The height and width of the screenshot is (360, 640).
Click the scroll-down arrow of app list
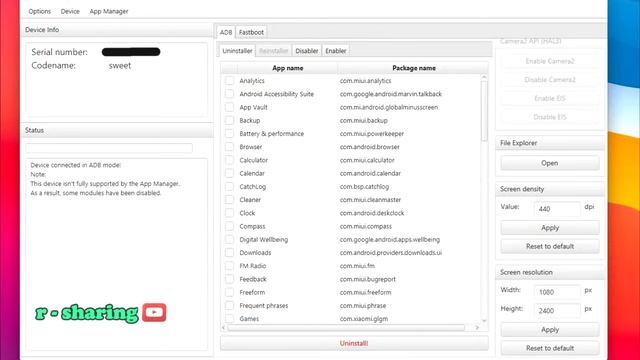[484, 321]
